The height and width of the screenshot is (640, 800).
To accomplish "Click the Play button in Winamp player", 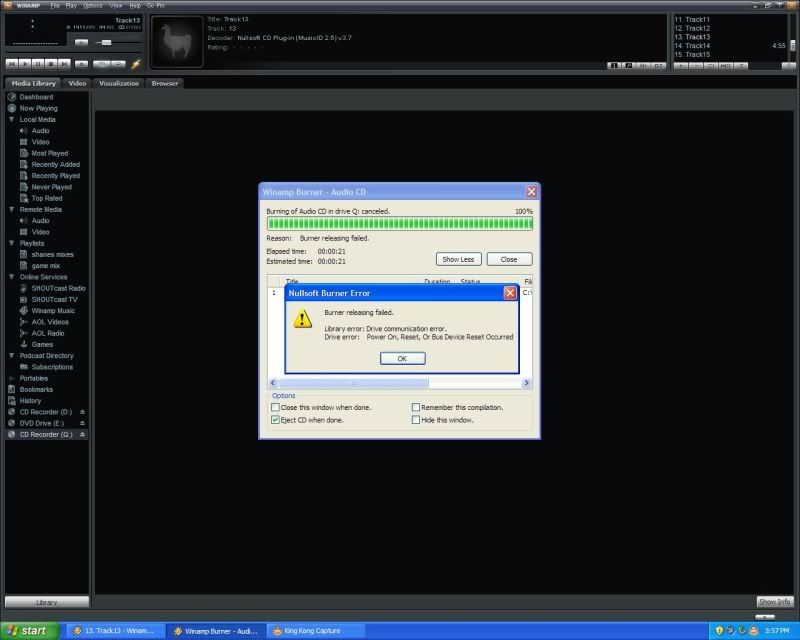I will coord(27,64).
